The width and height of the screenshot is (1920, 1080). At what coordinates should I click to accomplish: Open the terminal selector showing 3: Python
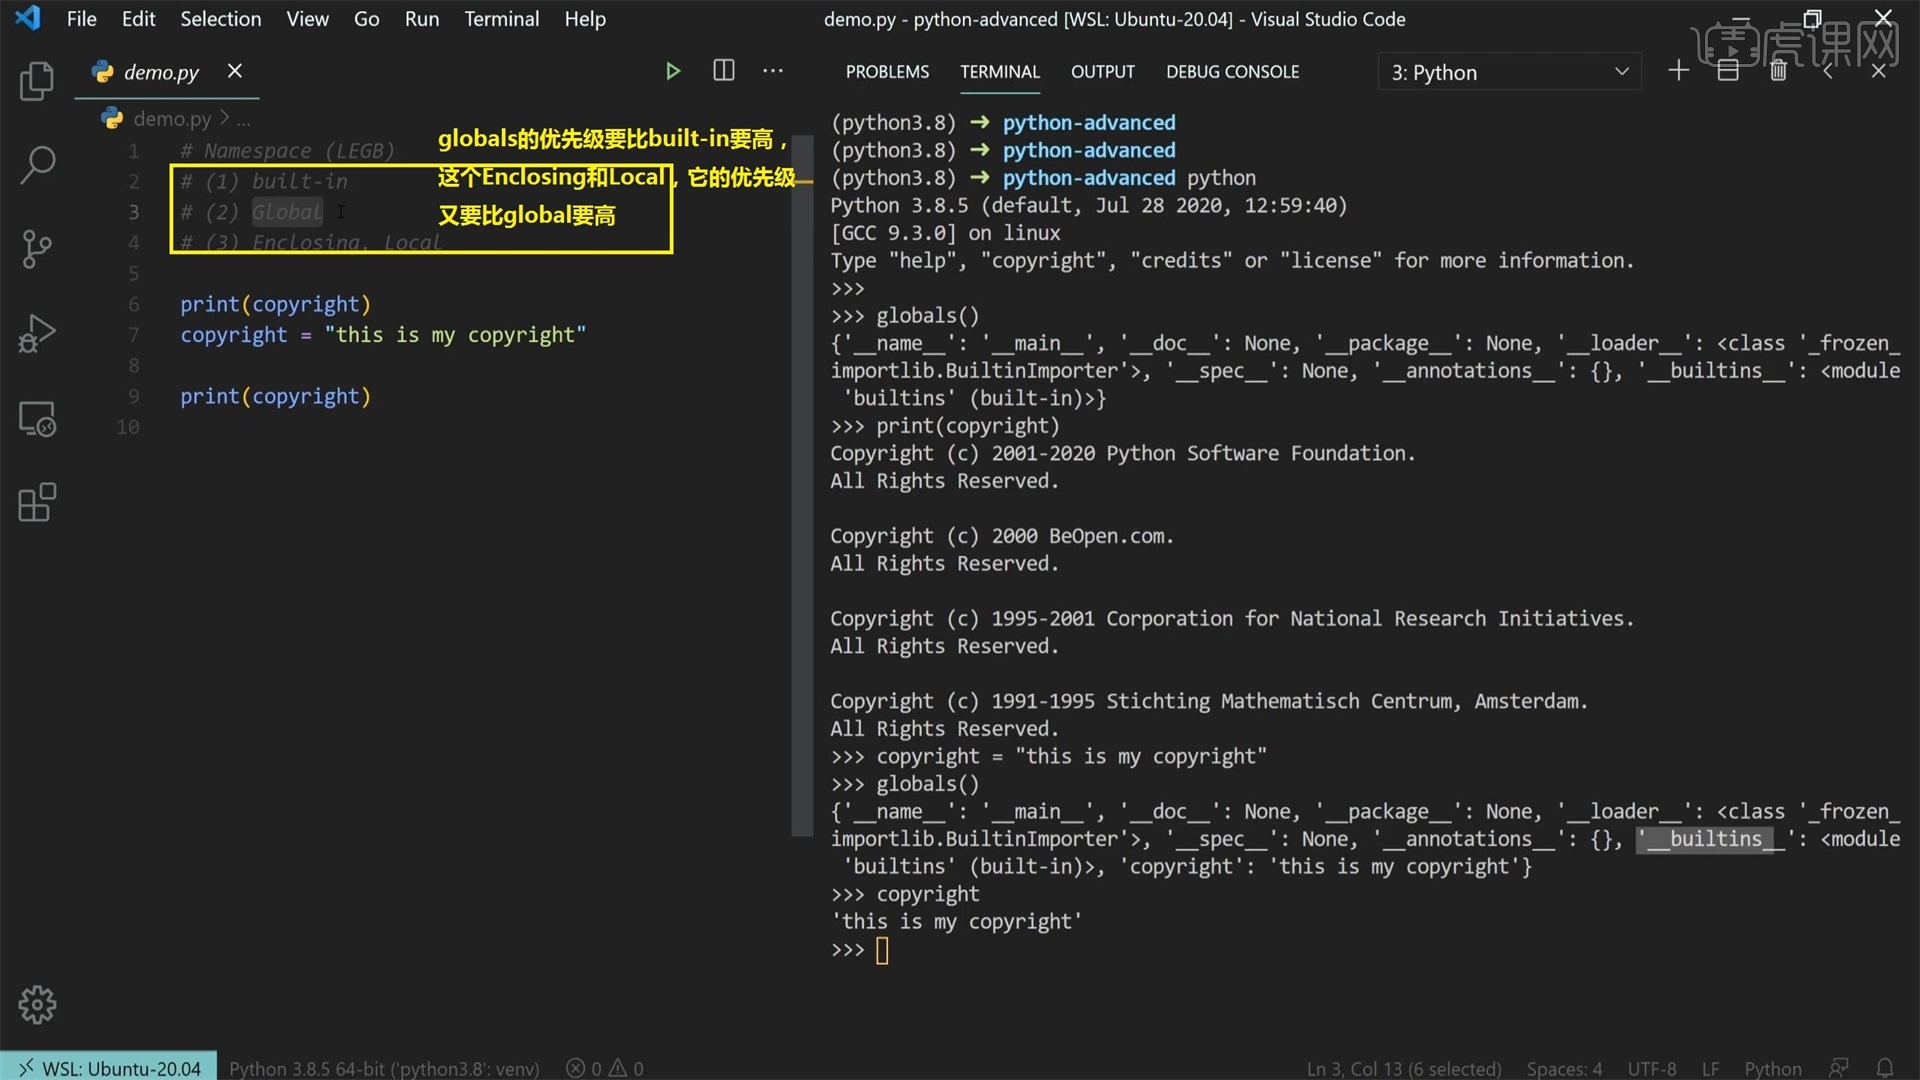click(x=1509, y=71)
